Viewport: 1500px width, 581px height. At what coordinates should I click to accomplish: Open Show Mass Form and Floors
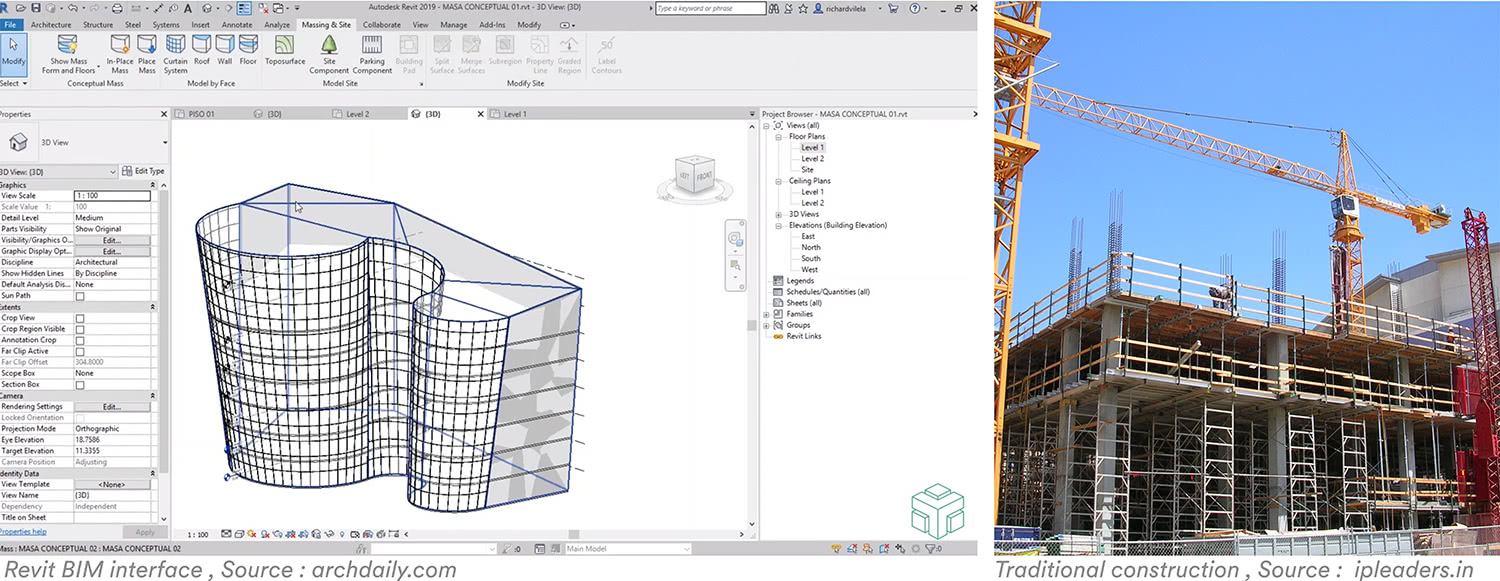point(68,51)
